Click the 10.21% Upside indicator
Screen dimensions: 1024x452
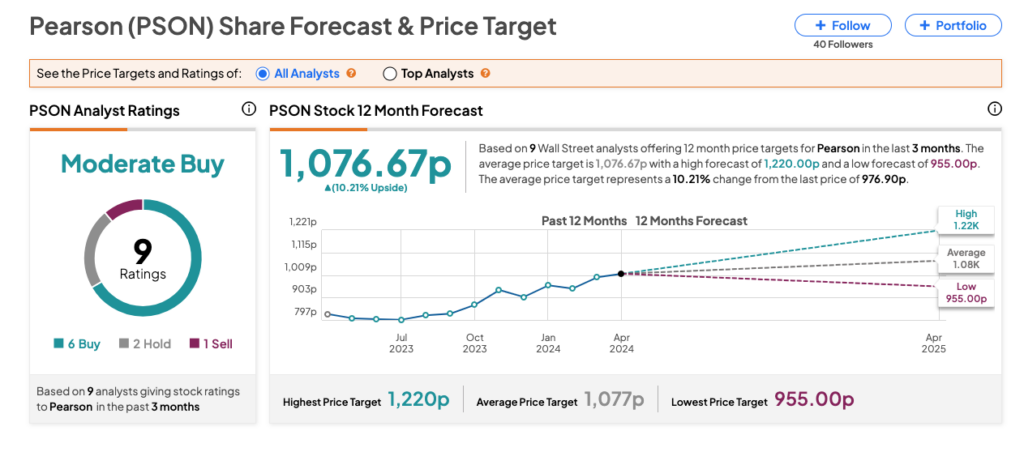[366, 188]
